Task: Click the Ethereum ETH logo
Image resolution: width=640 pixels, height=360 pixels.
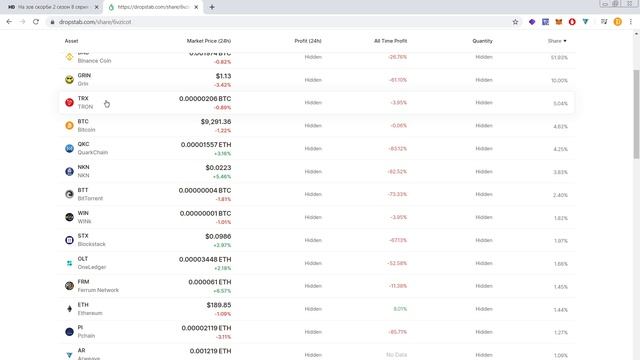Action: (69, 309)
